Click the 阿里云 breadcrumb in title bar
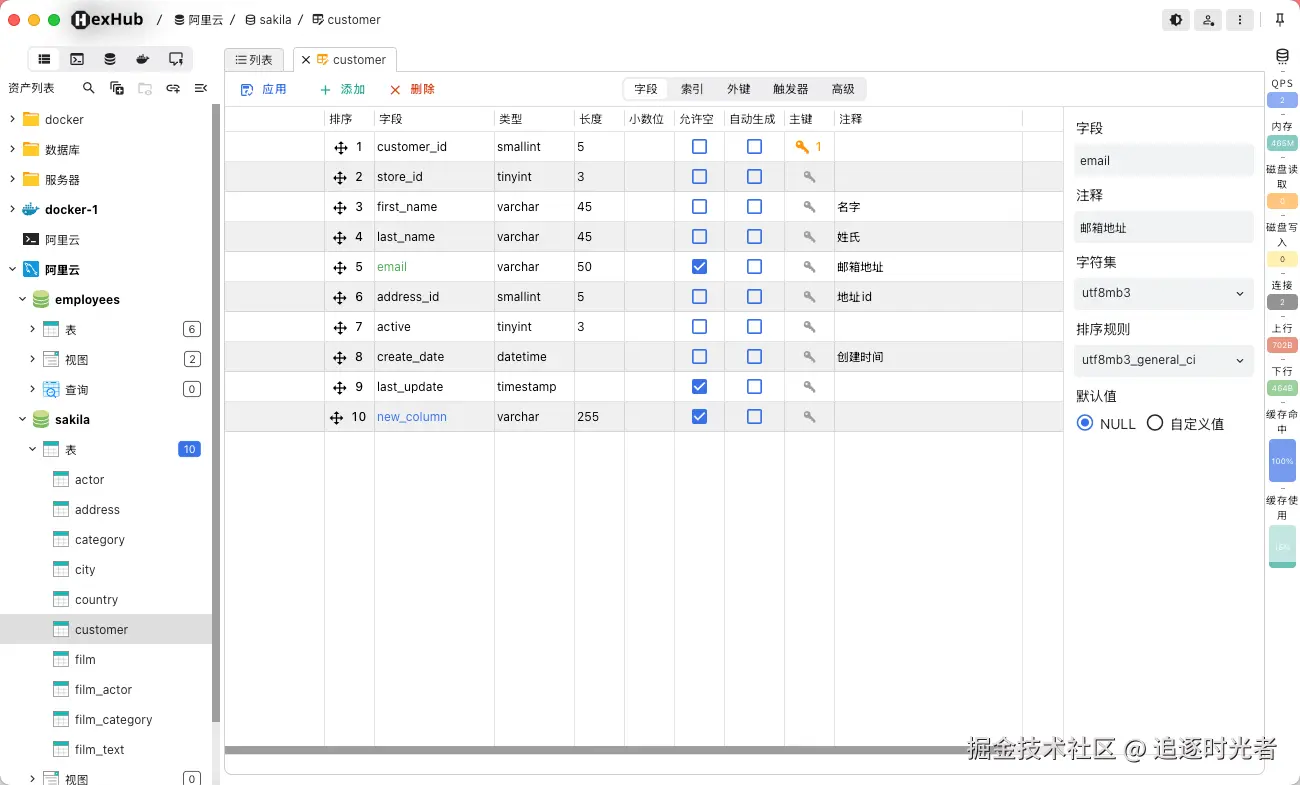 click(x=198, y=19)
